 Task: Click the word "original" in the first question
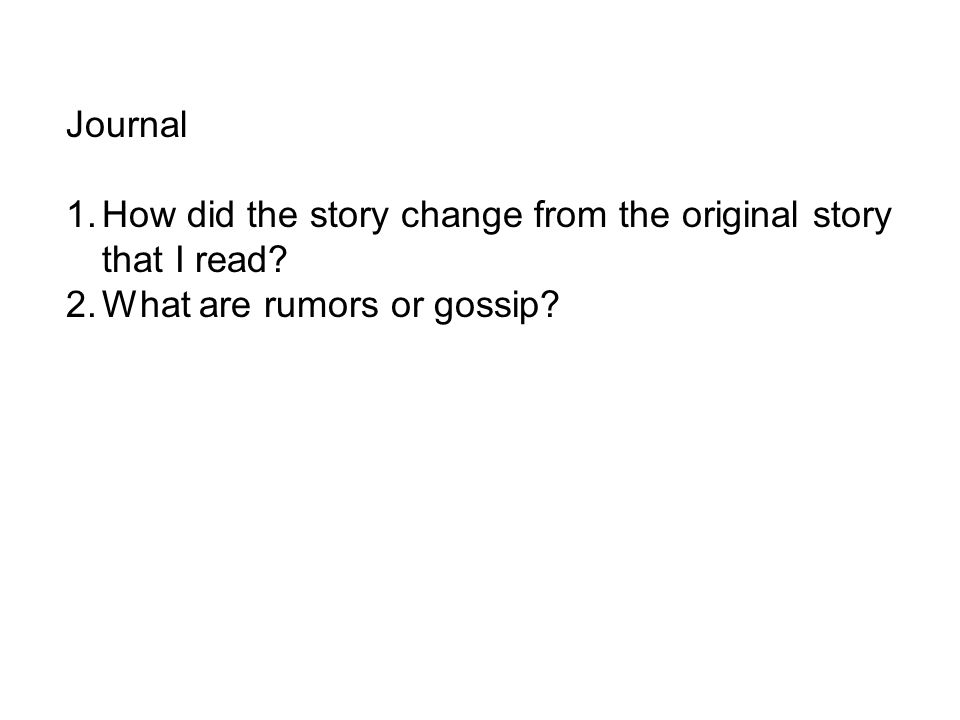coord(740,218)
